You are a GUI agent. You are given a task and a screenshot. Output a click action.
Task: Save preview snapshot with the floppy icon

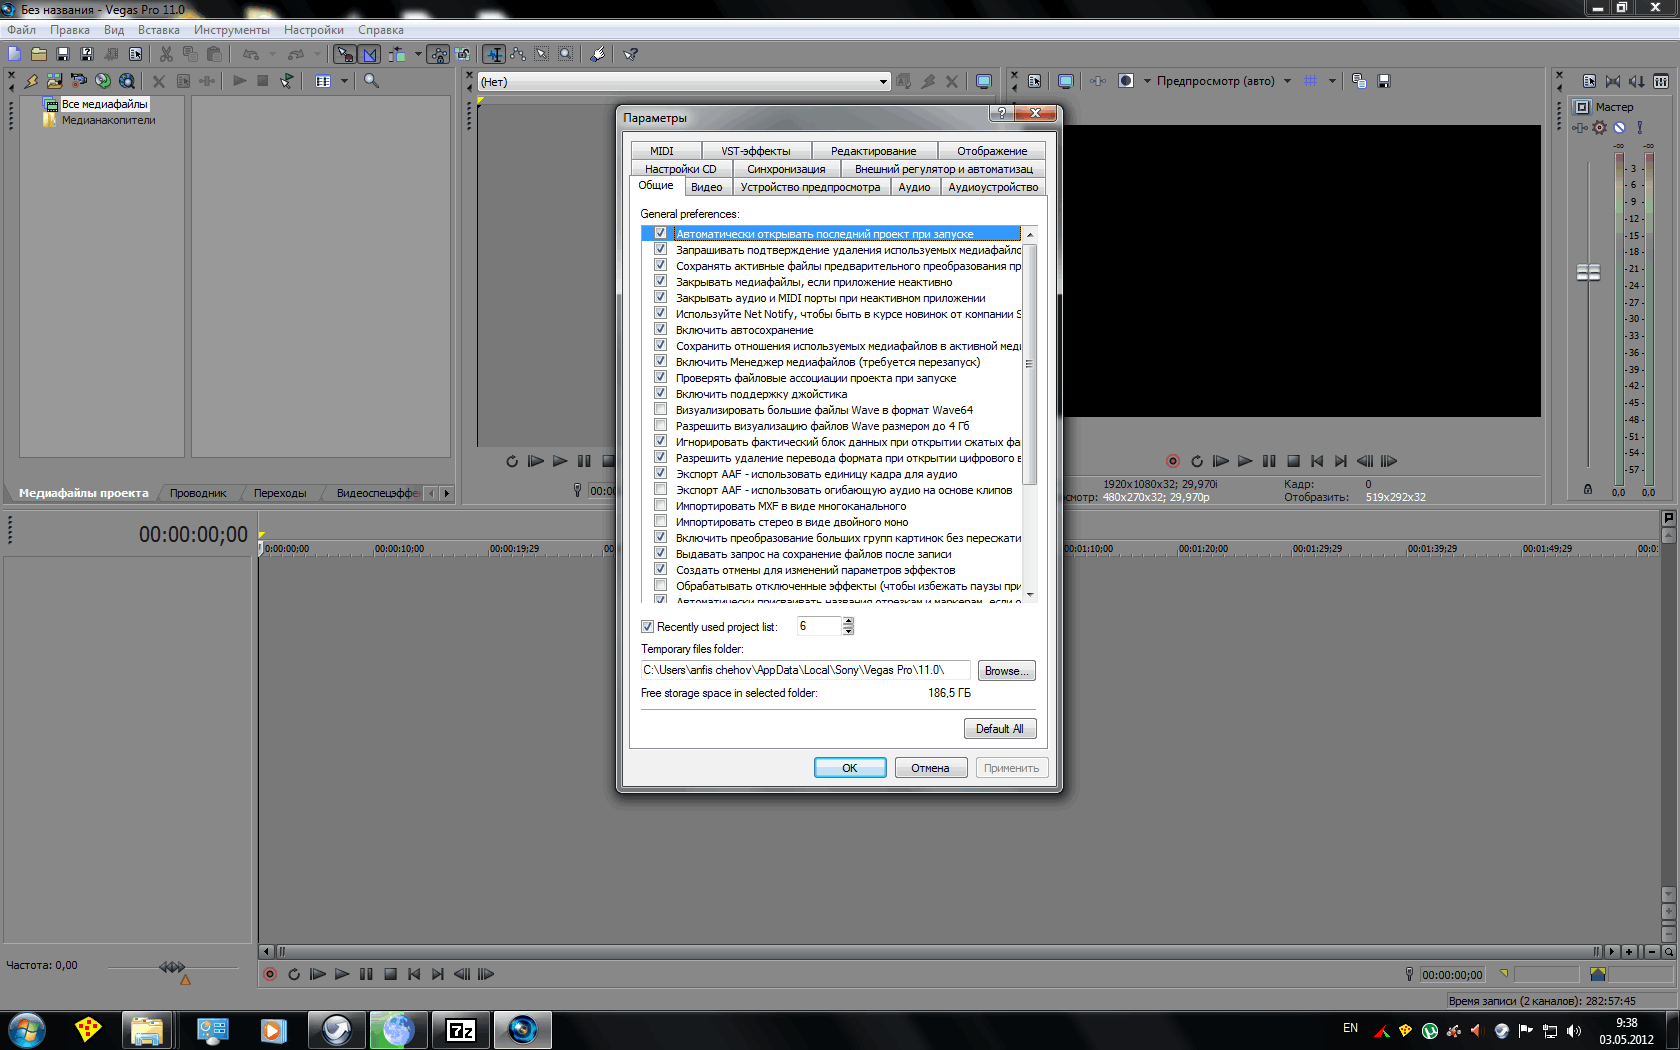[1384, 81]
